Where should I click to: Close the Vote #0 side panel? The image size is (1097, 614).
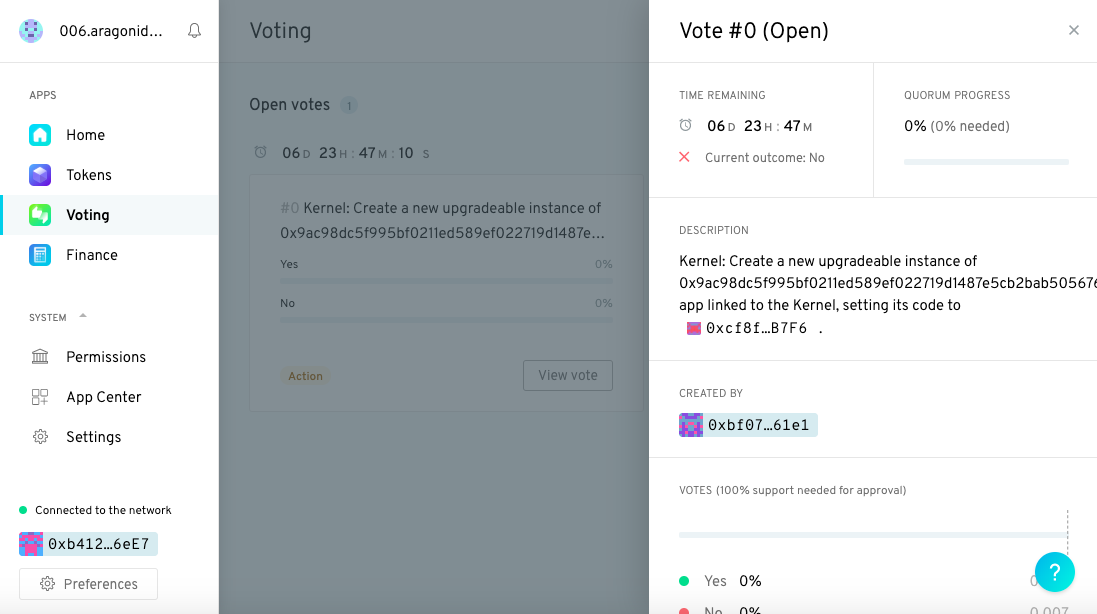1074,30
